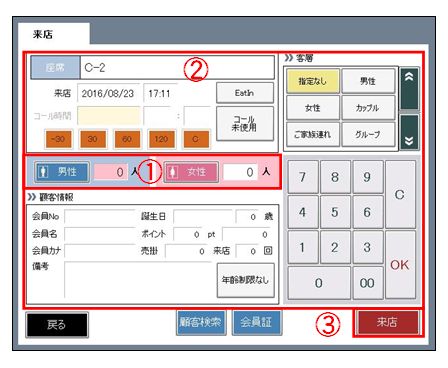448x368 pixels.
Task: Click the 客層 page-up double chevron
Action: 409,89
